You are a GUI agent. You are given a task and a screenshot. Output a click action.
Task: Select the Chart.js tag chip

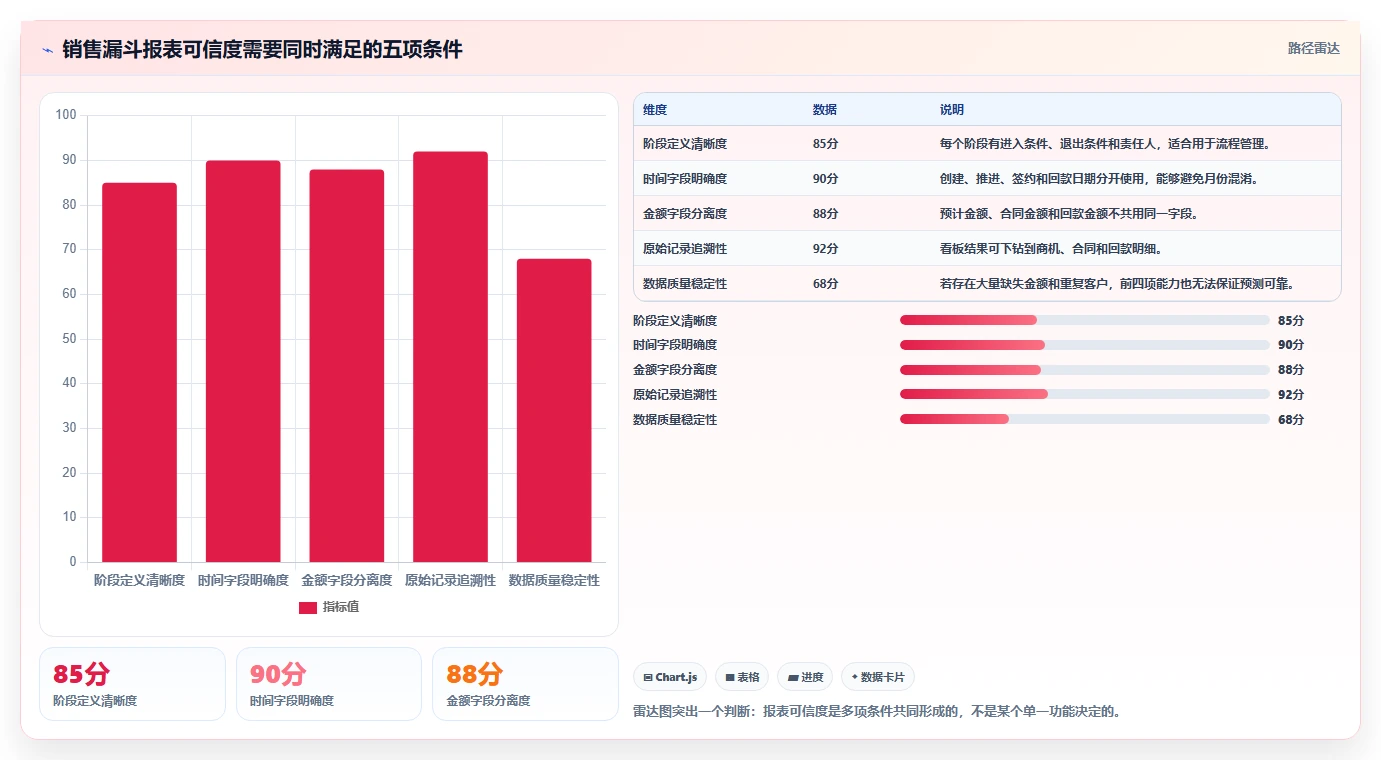click(670, 677)
